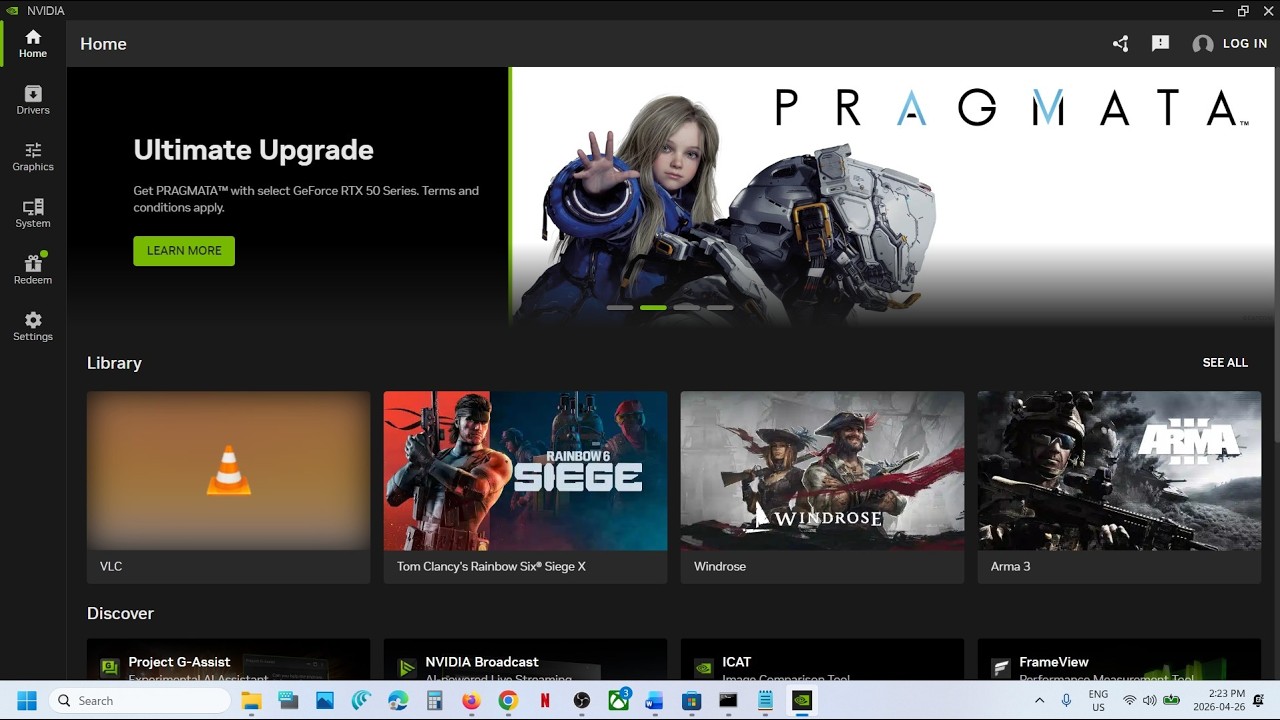The height and width of the screenshot is (720, 1280).
Task: Click SEE ALL in Library
Action: tap(1225, 363)
